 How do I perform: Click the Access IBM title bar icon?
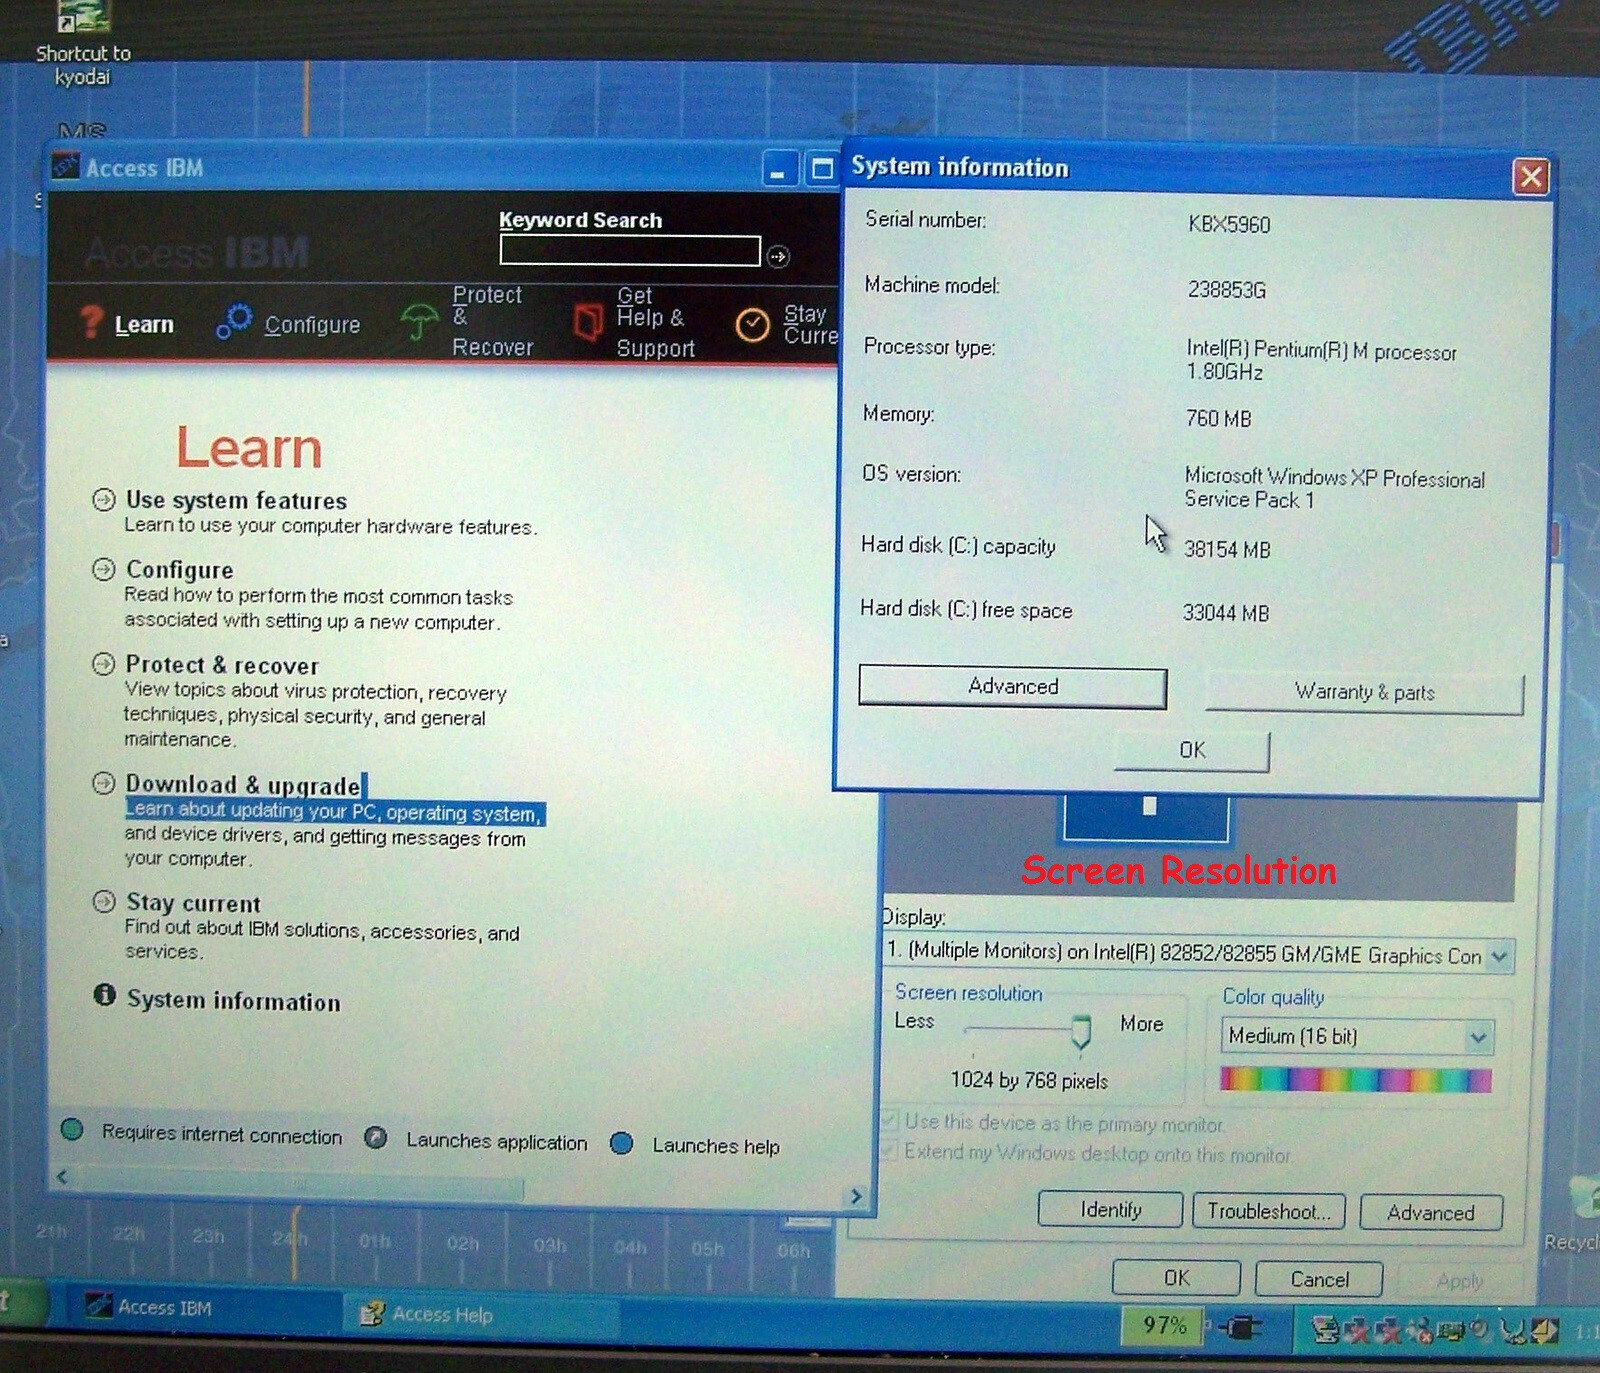(65, 165)
